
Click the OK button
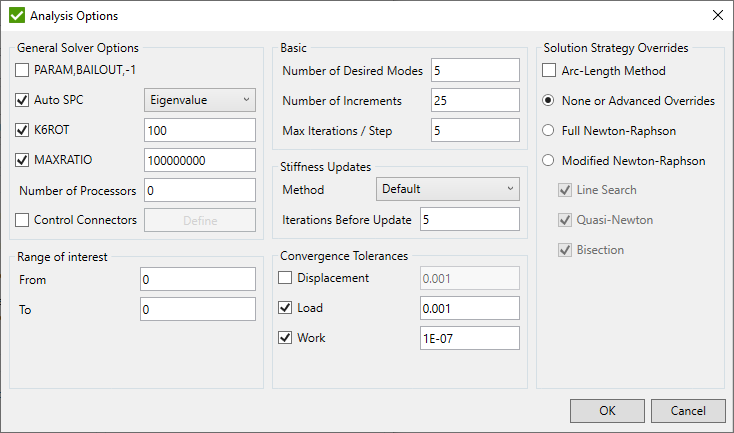[x=607, y=410]
